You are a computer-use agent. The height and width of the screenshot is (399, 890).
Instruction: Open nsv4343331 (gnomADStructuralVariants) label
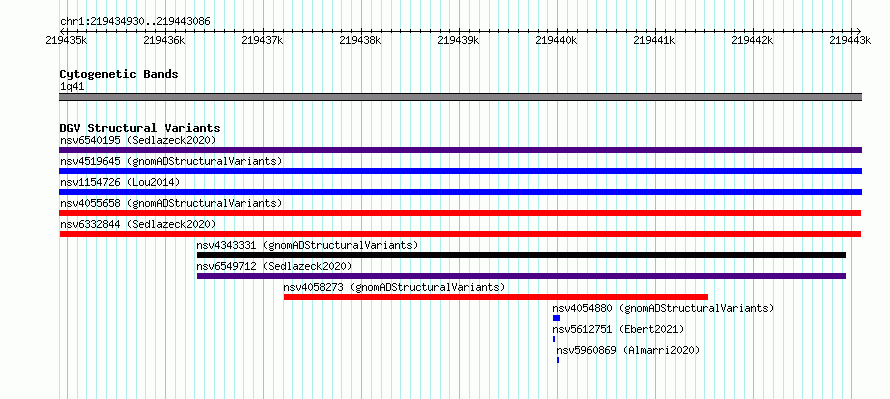point(307,245)
